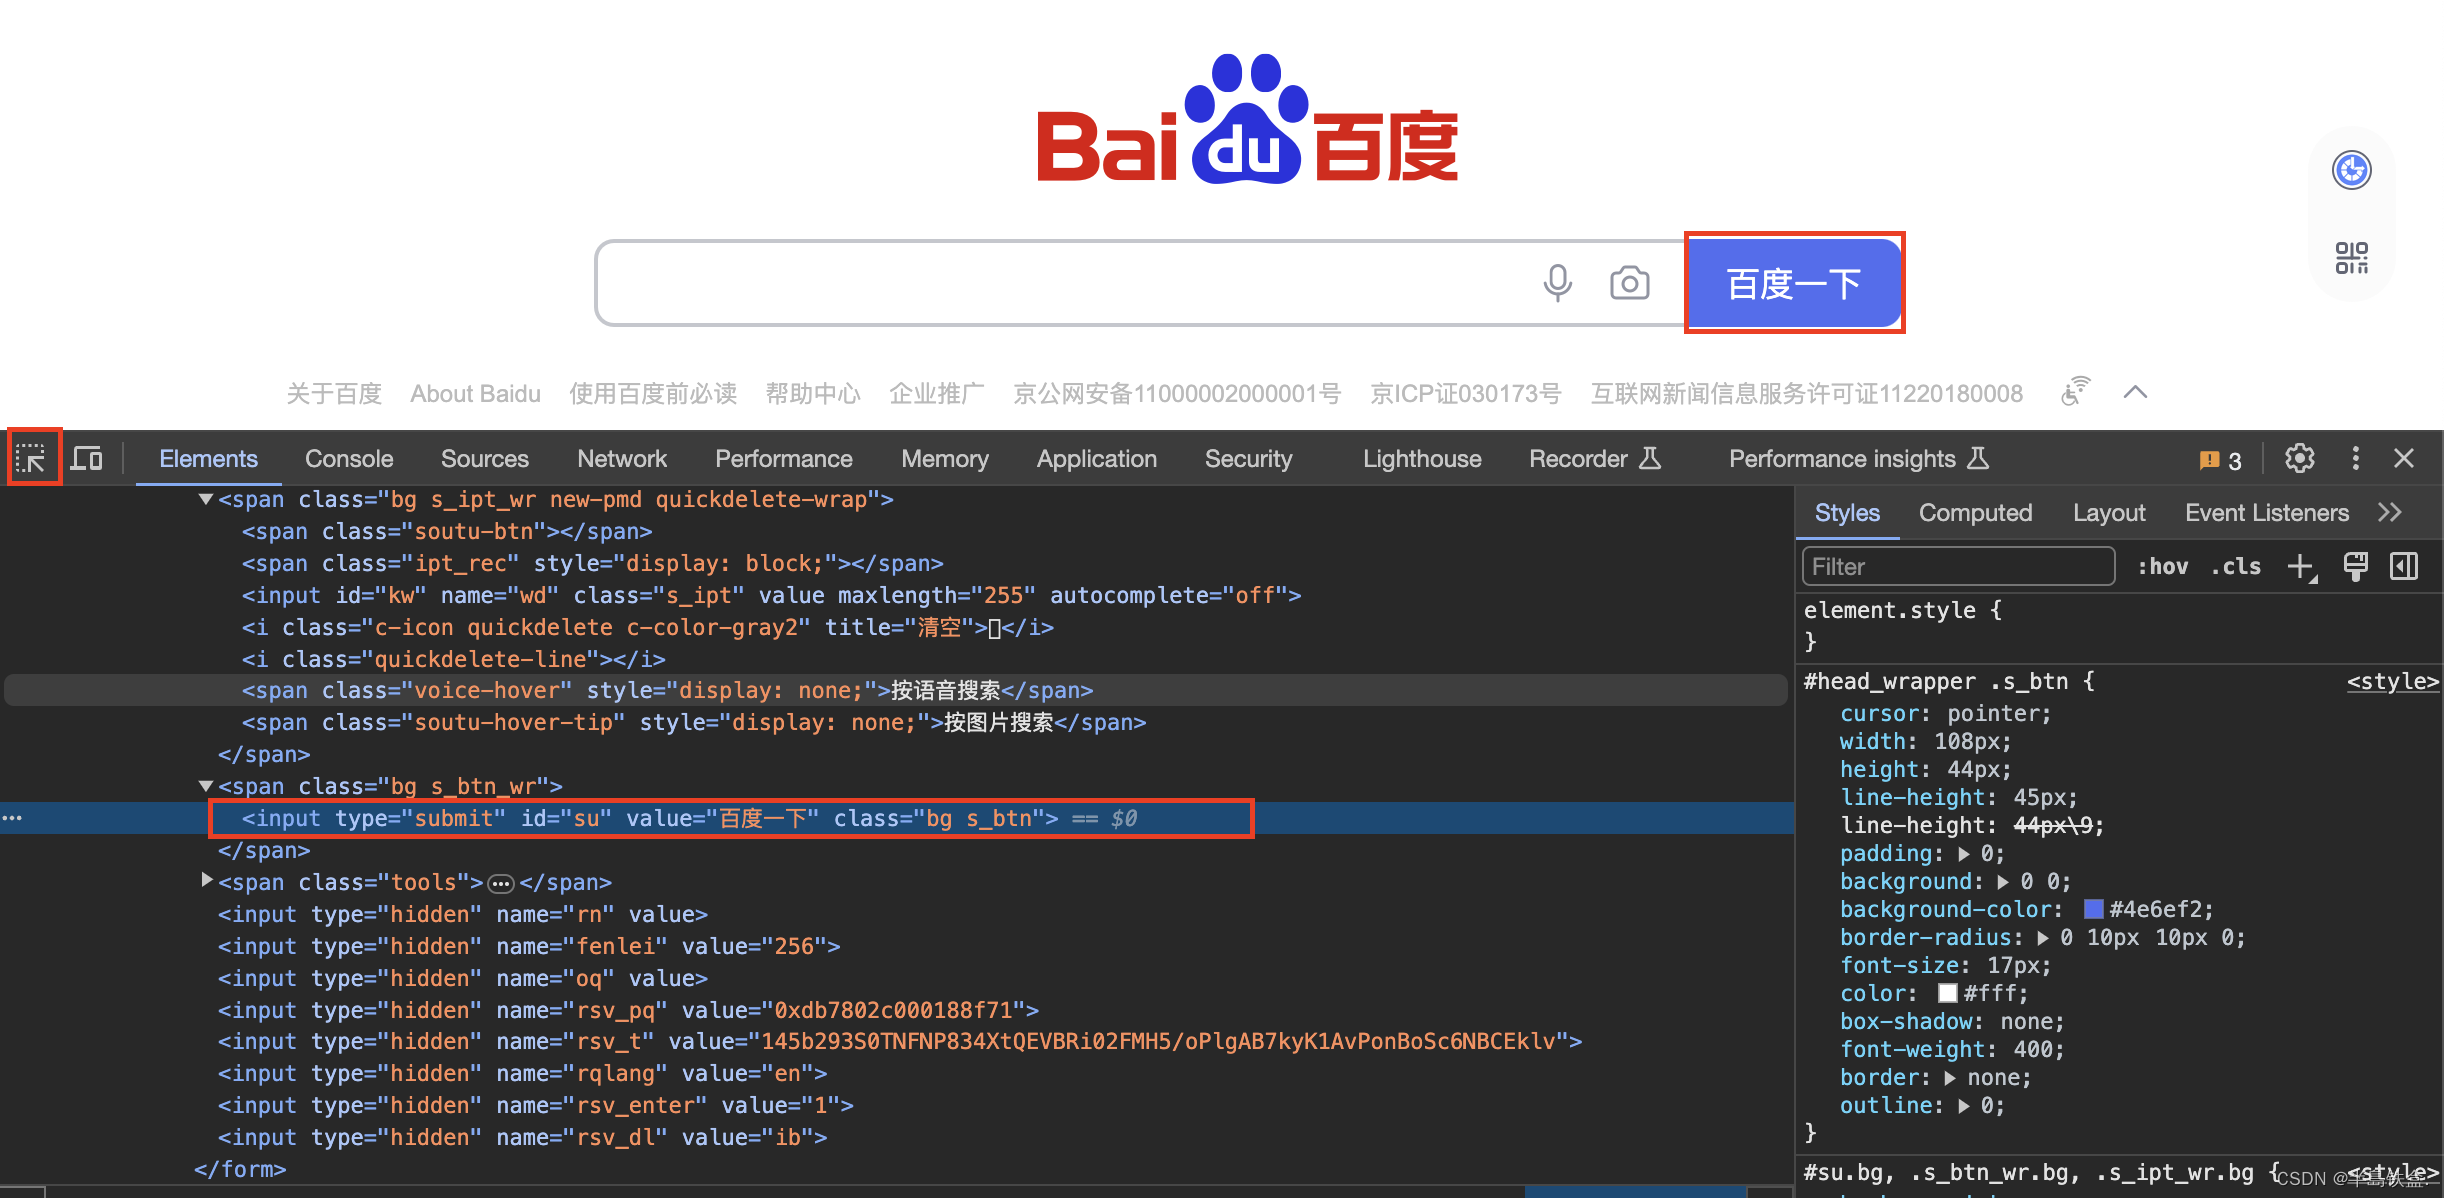Click the QR code icon on right sidebar
Image resolution: width=2444 pixels, height=1198 pixels.
coord(2351,257)
